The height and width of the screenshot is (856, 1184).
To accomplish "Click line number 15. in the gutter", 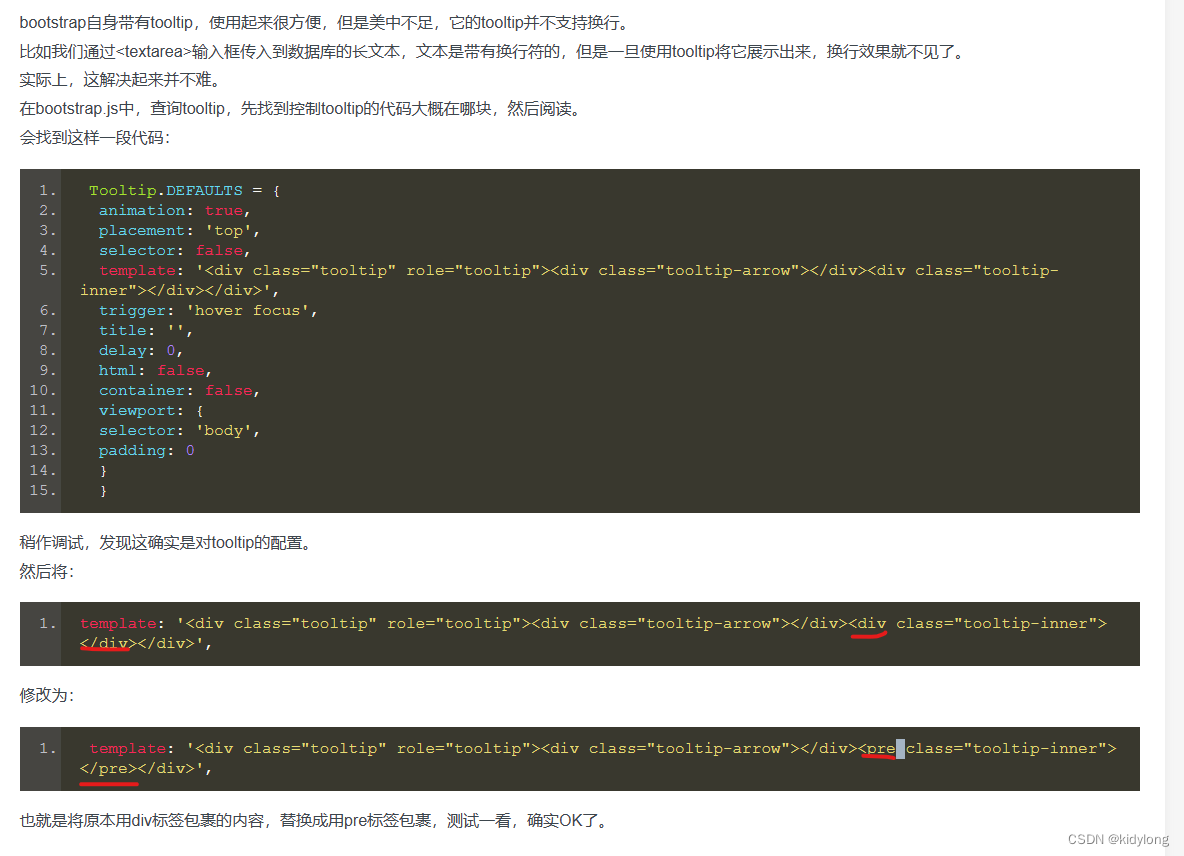I will point(43,491).
